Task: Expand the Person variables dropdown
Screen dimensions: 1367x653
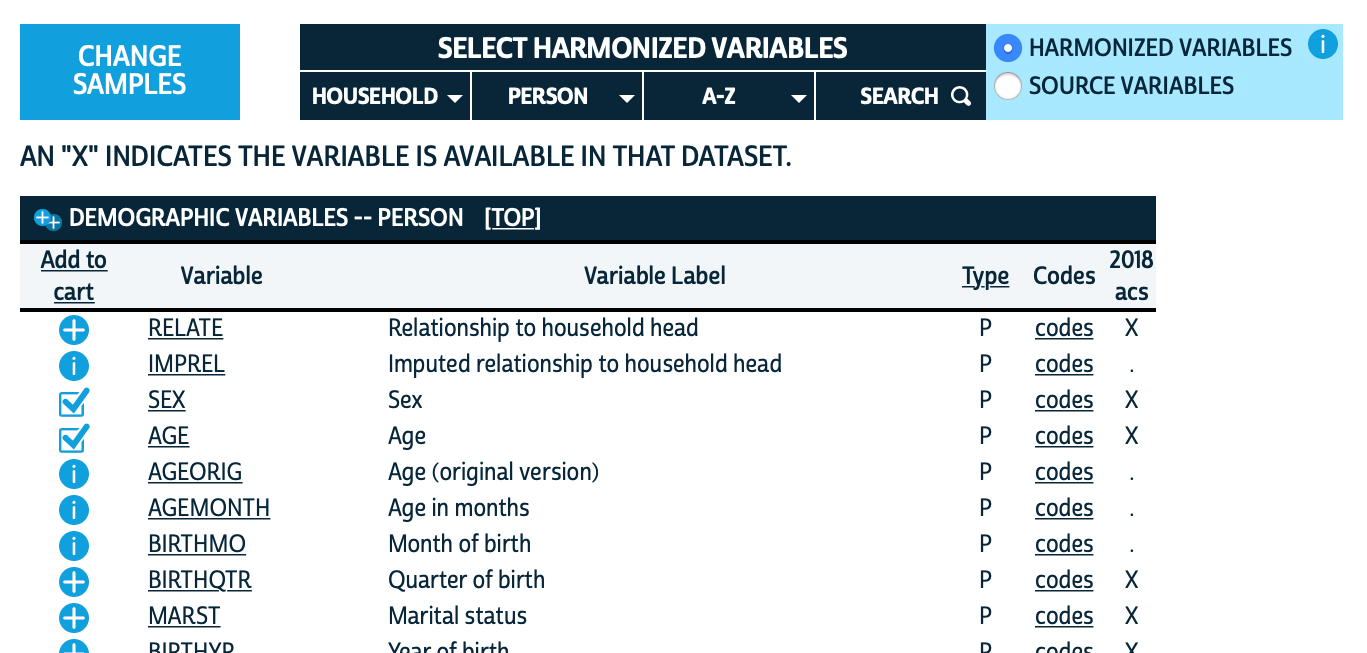Action: (x=557, y=97)
